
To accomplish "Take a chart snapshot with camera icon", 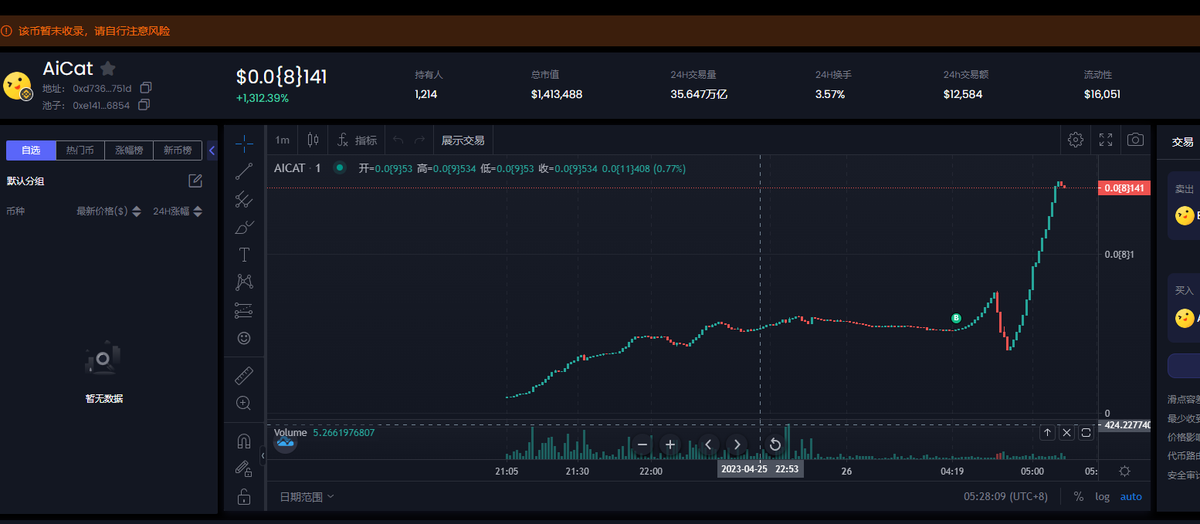I will pos(1135,140).
